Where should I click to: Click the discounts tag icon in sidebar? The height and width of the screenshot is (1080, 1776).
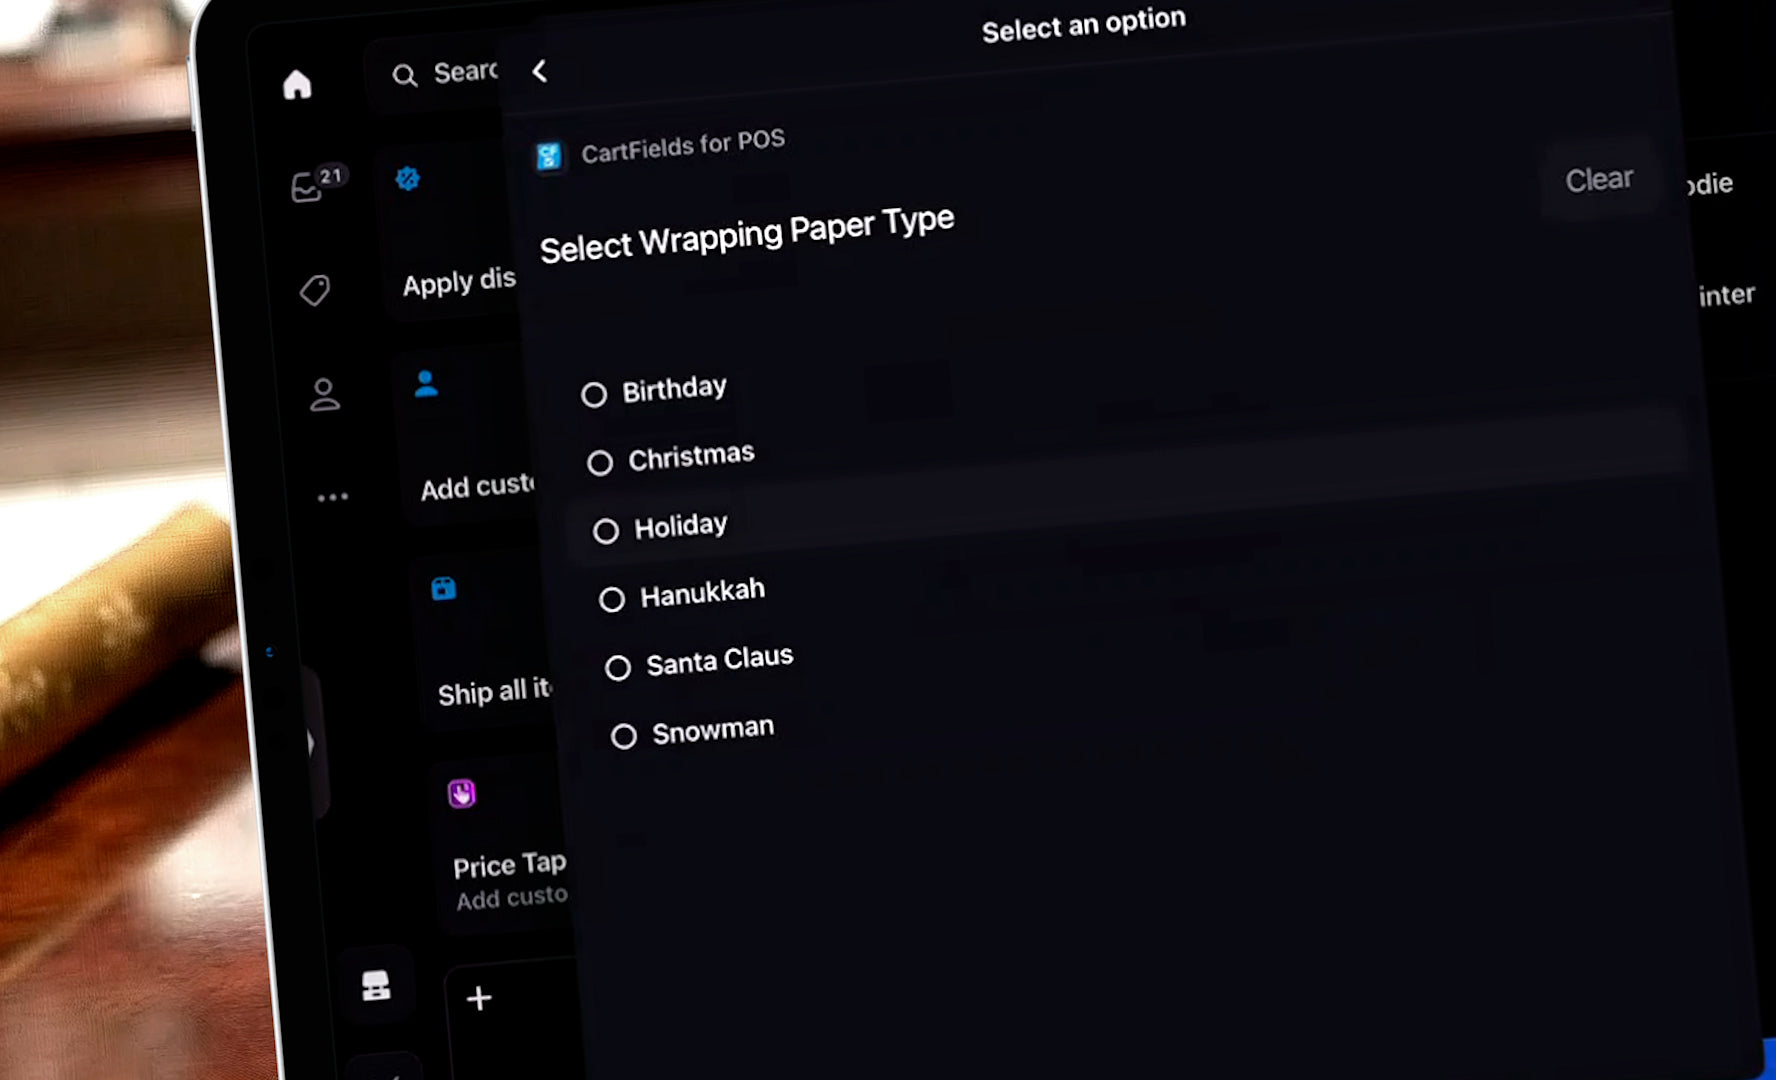(x=315, y=290)
